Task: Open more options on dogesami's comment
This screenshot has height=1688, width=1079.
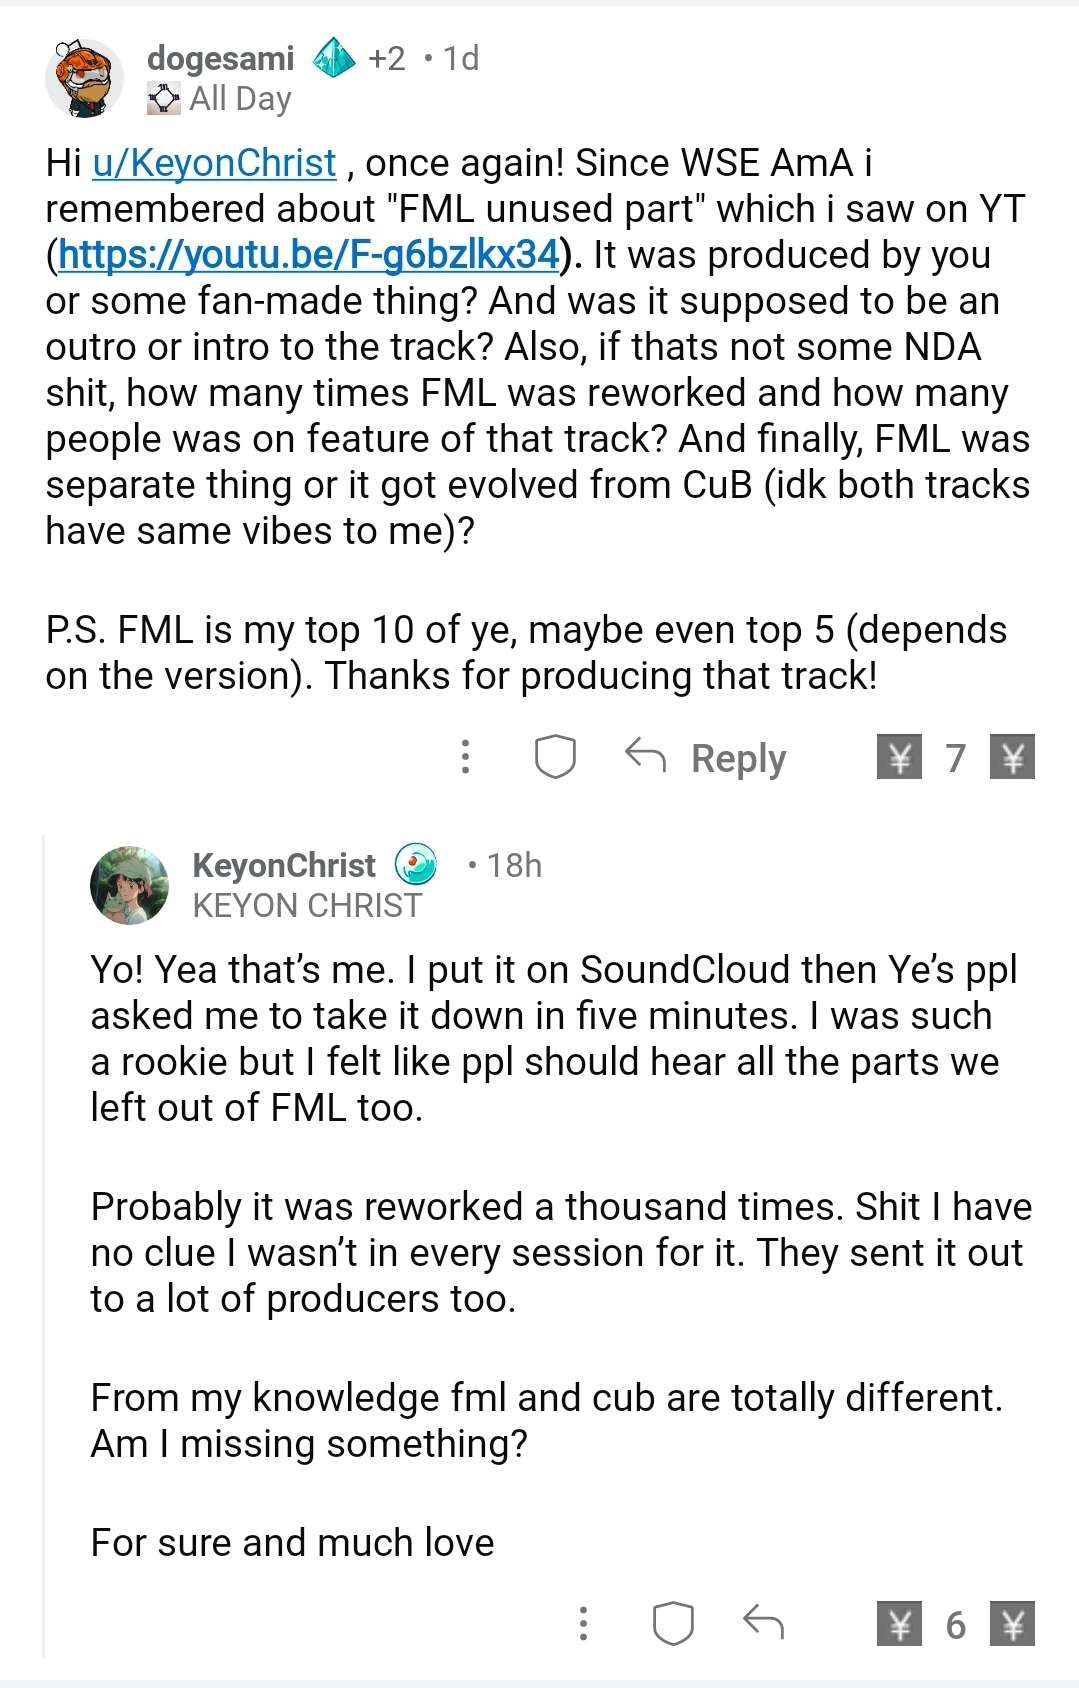Action: pyautogui.click(x=465, y=757)
